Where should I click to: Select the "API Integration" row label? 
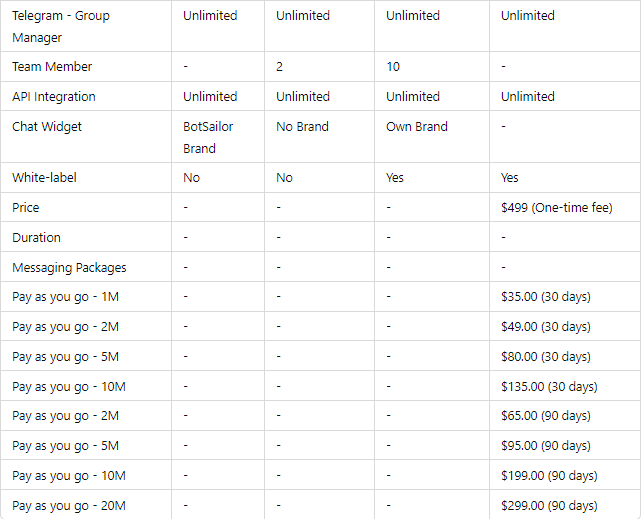pyautogui.click(x=54, y=97)
